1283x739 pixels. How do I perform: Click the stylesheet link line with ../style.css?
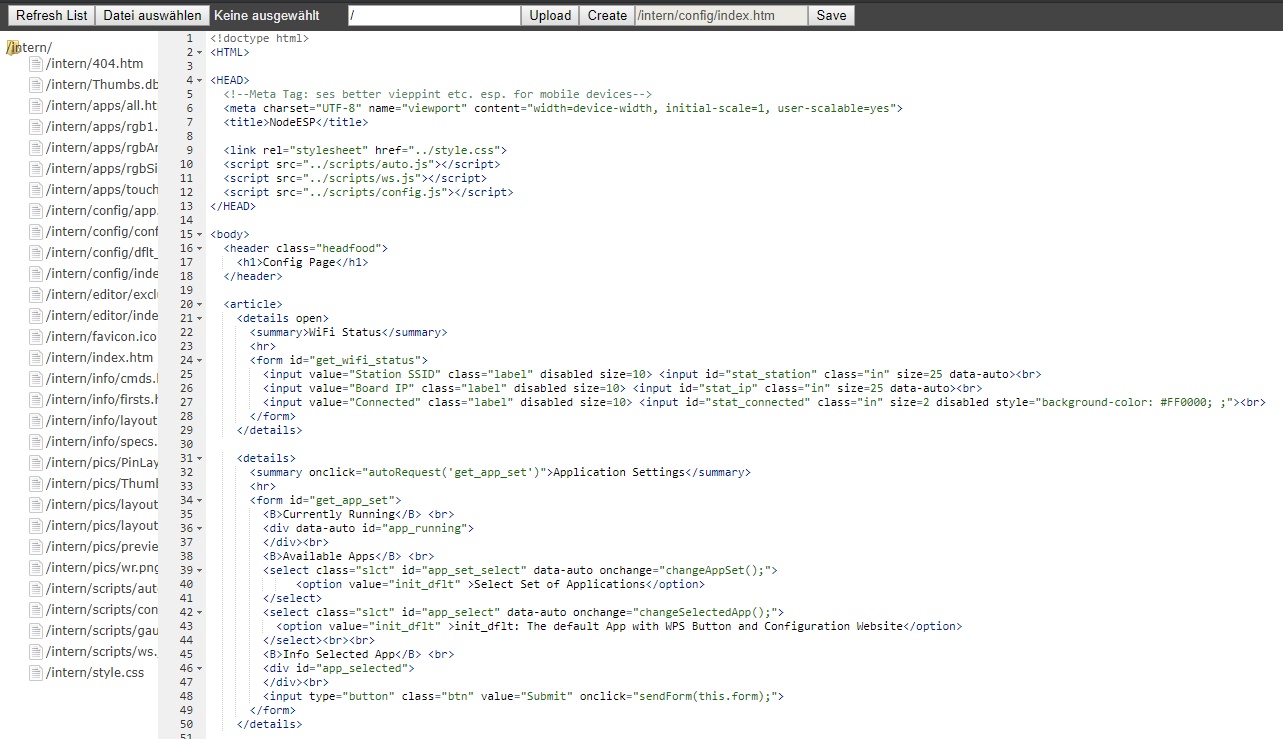pos(365,150)
